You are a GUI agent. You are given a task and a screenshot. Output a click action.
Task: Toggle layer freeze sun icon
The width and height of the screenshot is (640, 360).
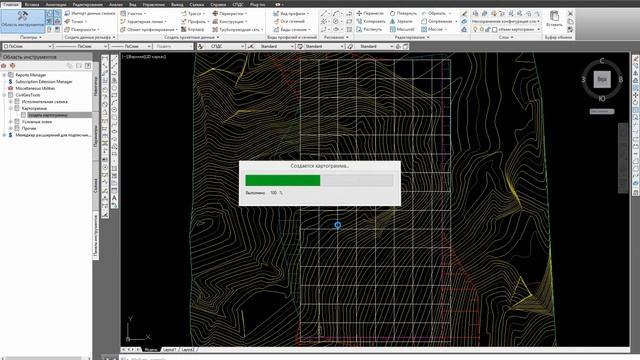482,29
